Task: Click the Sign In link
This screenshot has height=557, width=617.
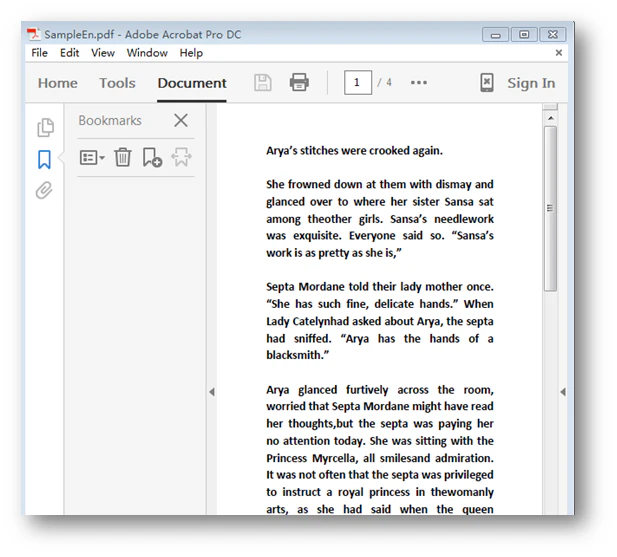Action: (531, 83)
